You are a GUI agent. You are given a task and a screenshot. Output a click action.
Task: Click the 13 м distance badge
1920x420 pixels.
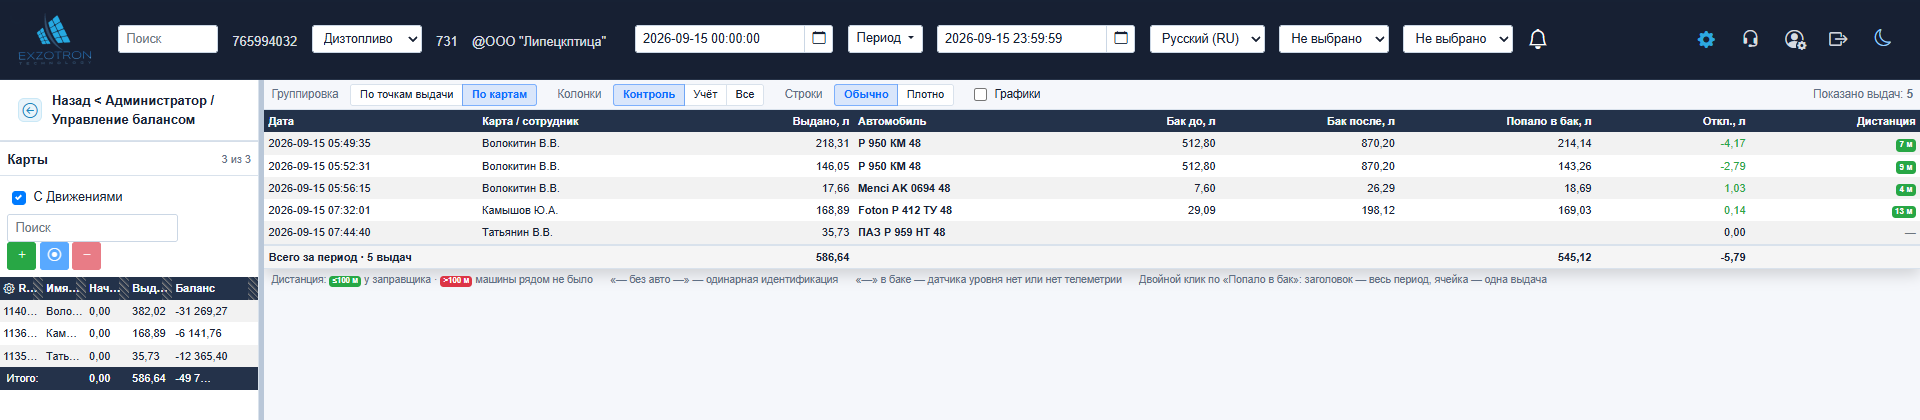tap(1903, 211)
